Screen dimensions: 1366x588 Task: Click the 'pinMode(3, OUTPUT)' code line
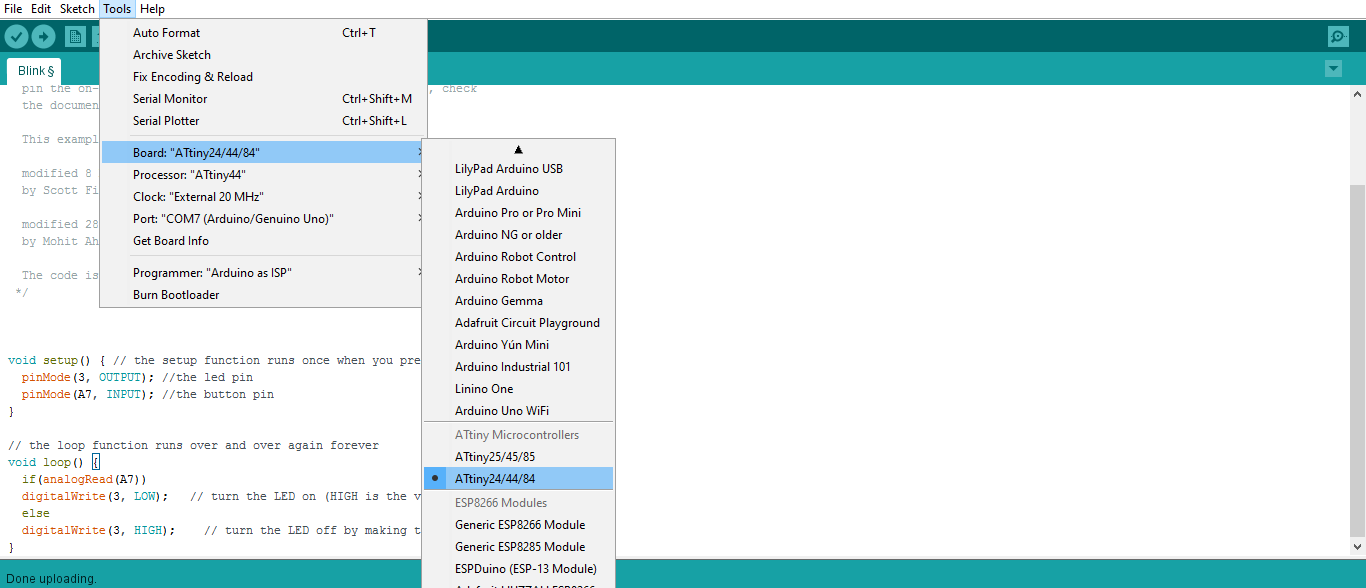pos(137,378)
